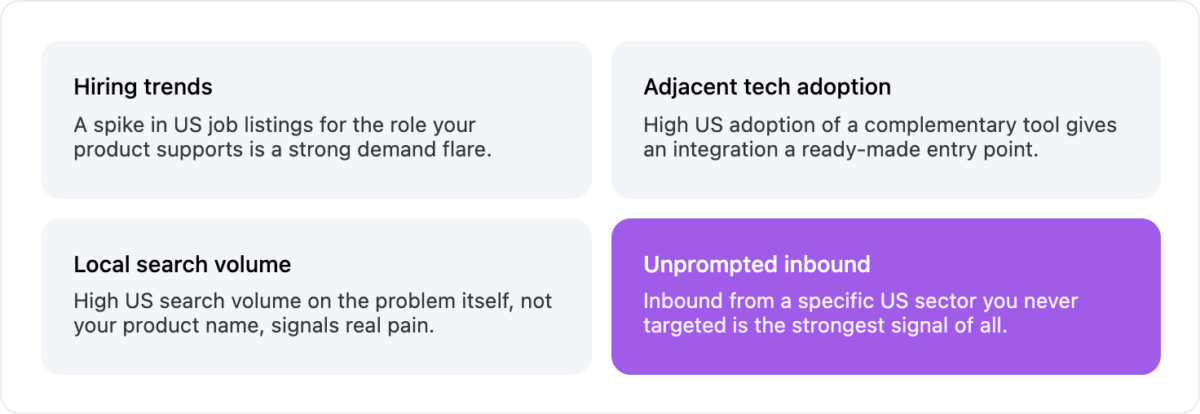Click the text about US job listings spike

coord(283,138)
